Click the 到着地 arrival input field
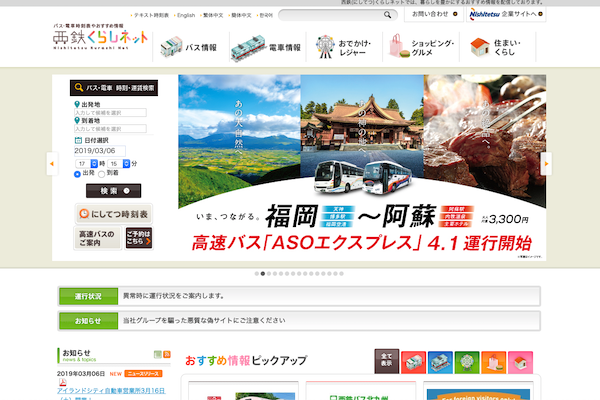600x400 pixels. [x=110, y=129]
